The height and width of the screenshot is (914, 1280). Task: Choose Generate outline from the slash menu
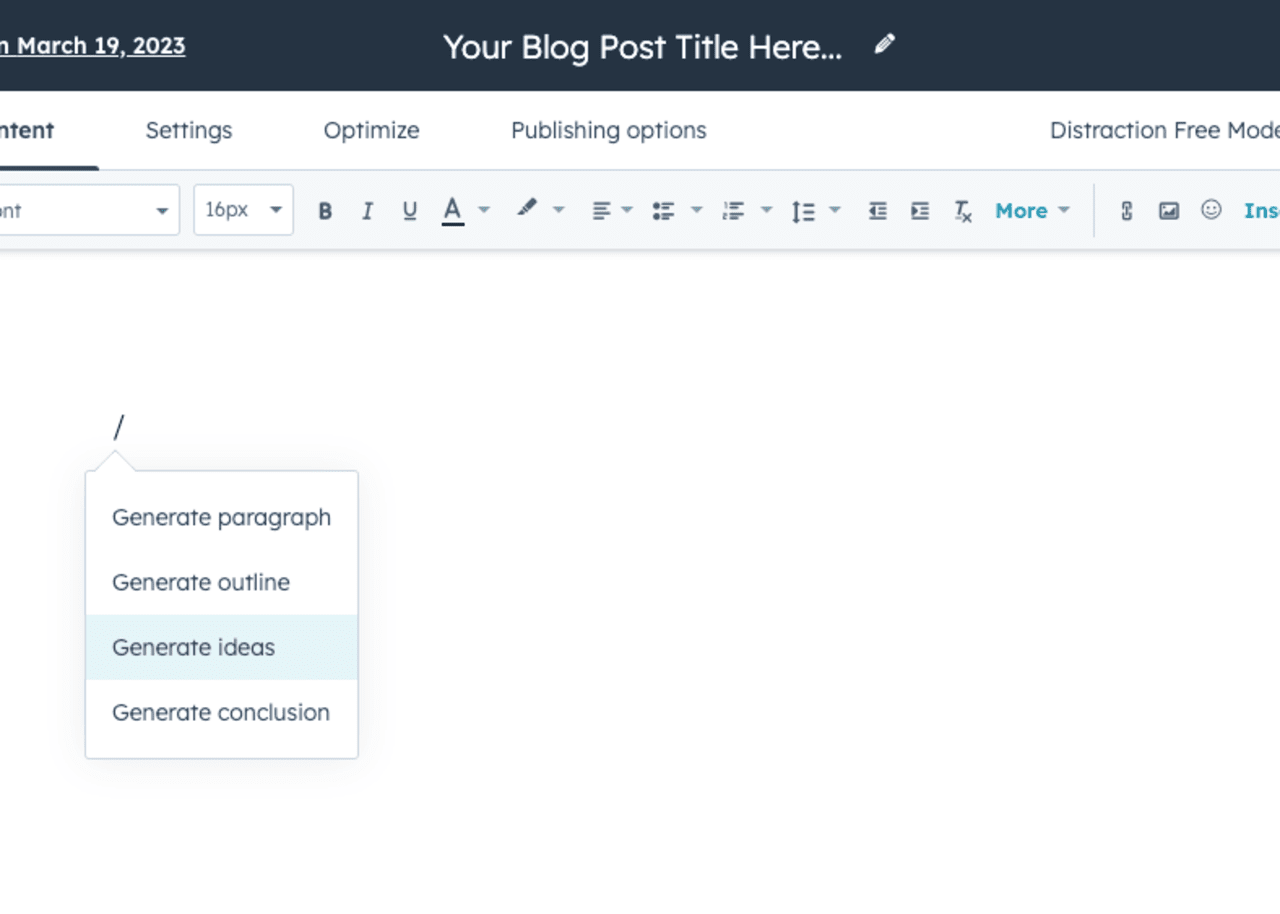201,582
